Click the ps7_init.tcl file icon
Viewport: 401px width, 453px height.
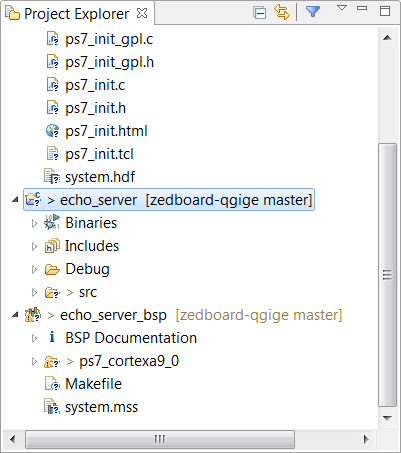tap(53, 154)
